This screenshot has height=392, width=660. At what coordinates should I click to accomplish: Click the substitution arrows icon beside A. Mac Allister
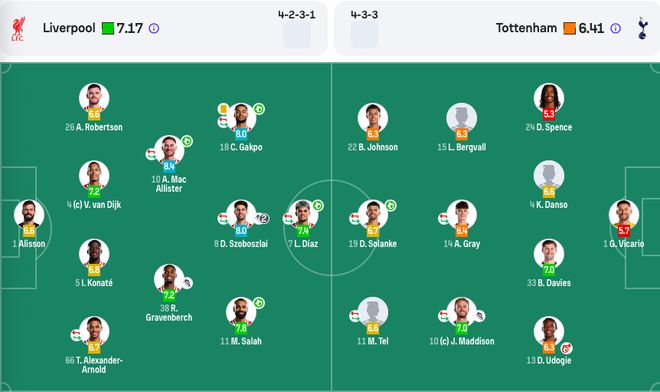tap(151, 154)
